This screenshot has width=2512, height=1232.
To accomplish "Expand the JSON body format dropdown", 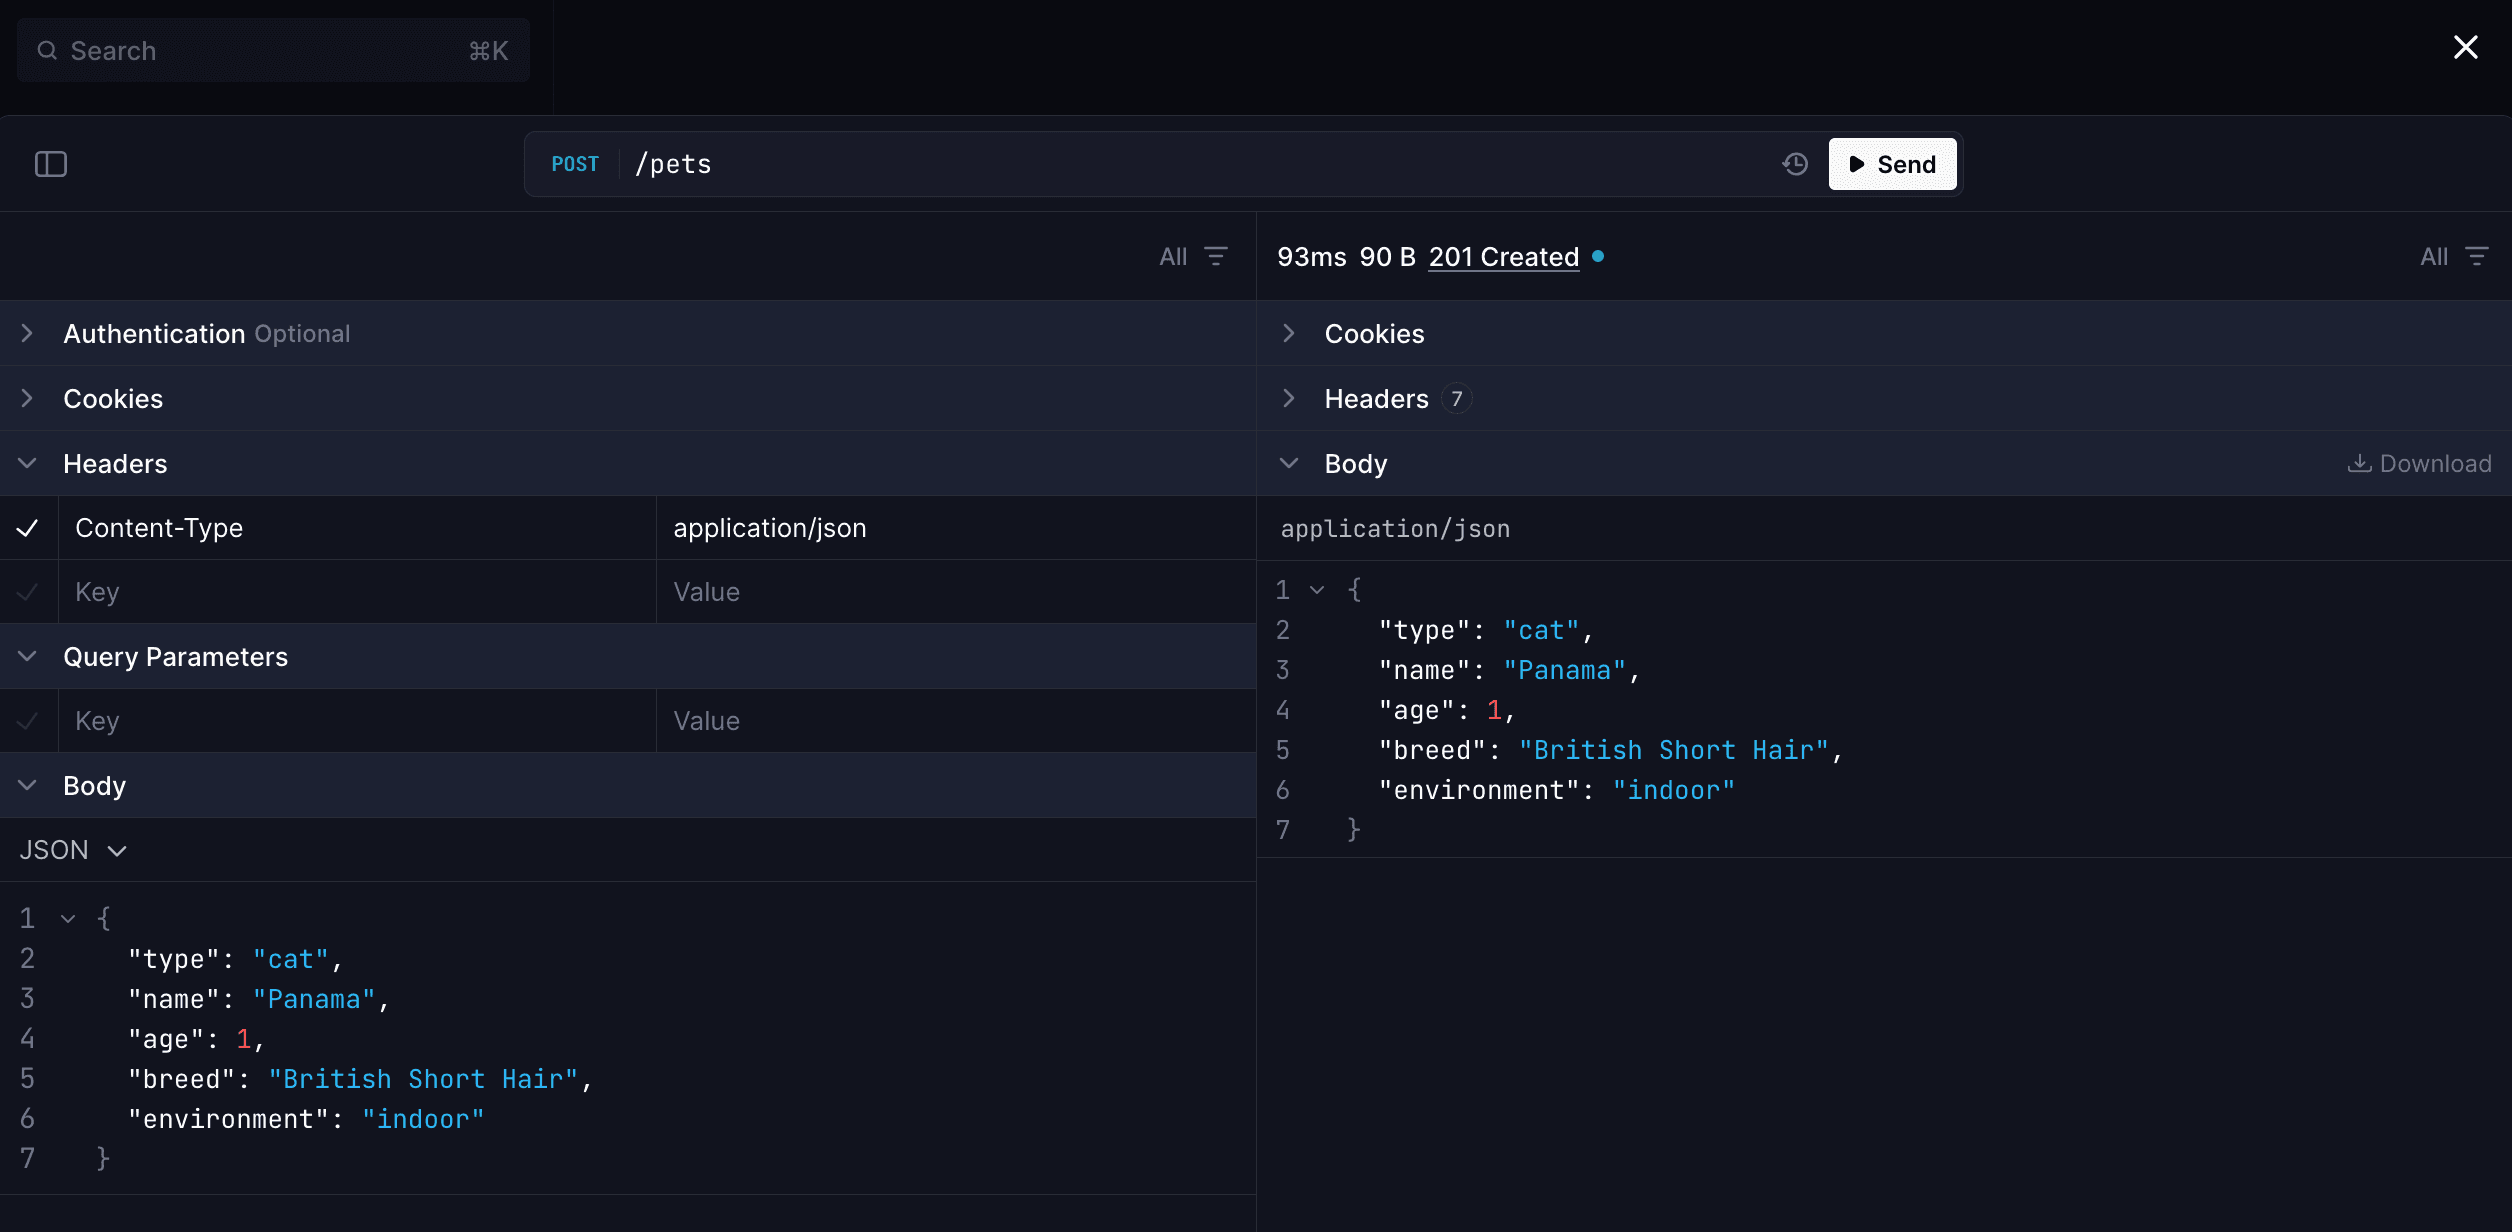I will click(x=70, y=849).
